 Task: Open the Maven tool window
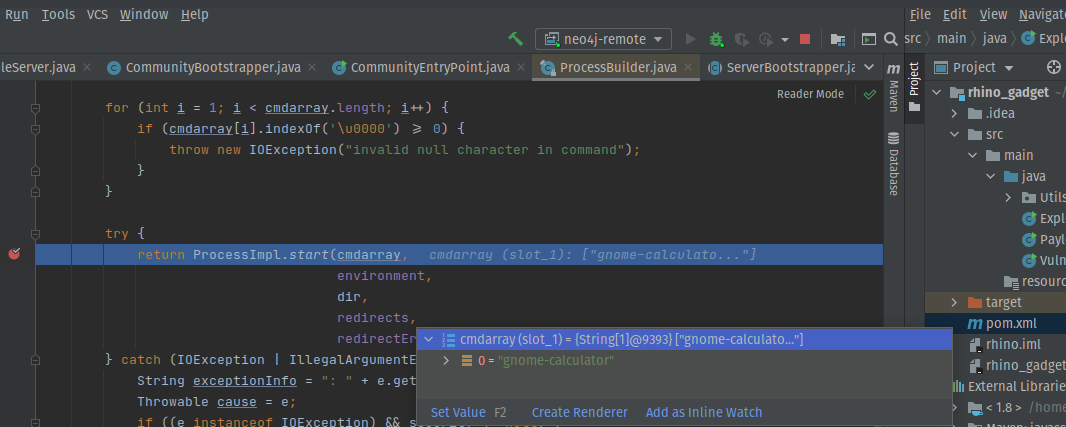coord(893,87)
